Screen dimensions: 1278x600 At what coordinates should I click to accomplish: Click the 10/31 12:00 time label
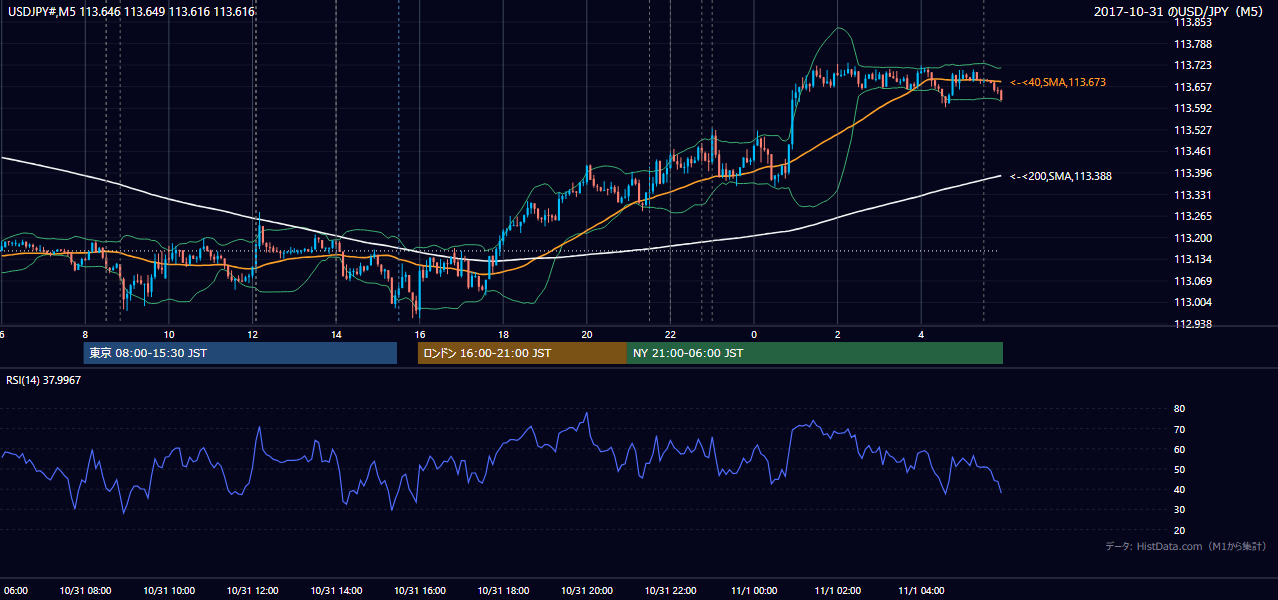click(252, 591)
